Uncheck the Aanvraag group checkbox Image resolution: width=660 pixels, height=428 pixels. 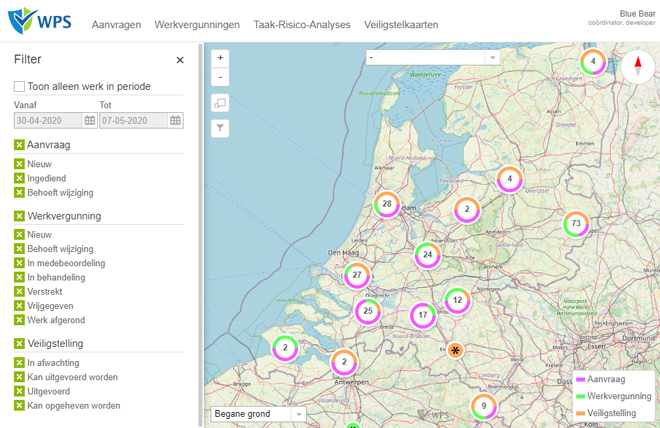(x=19, y=145)
